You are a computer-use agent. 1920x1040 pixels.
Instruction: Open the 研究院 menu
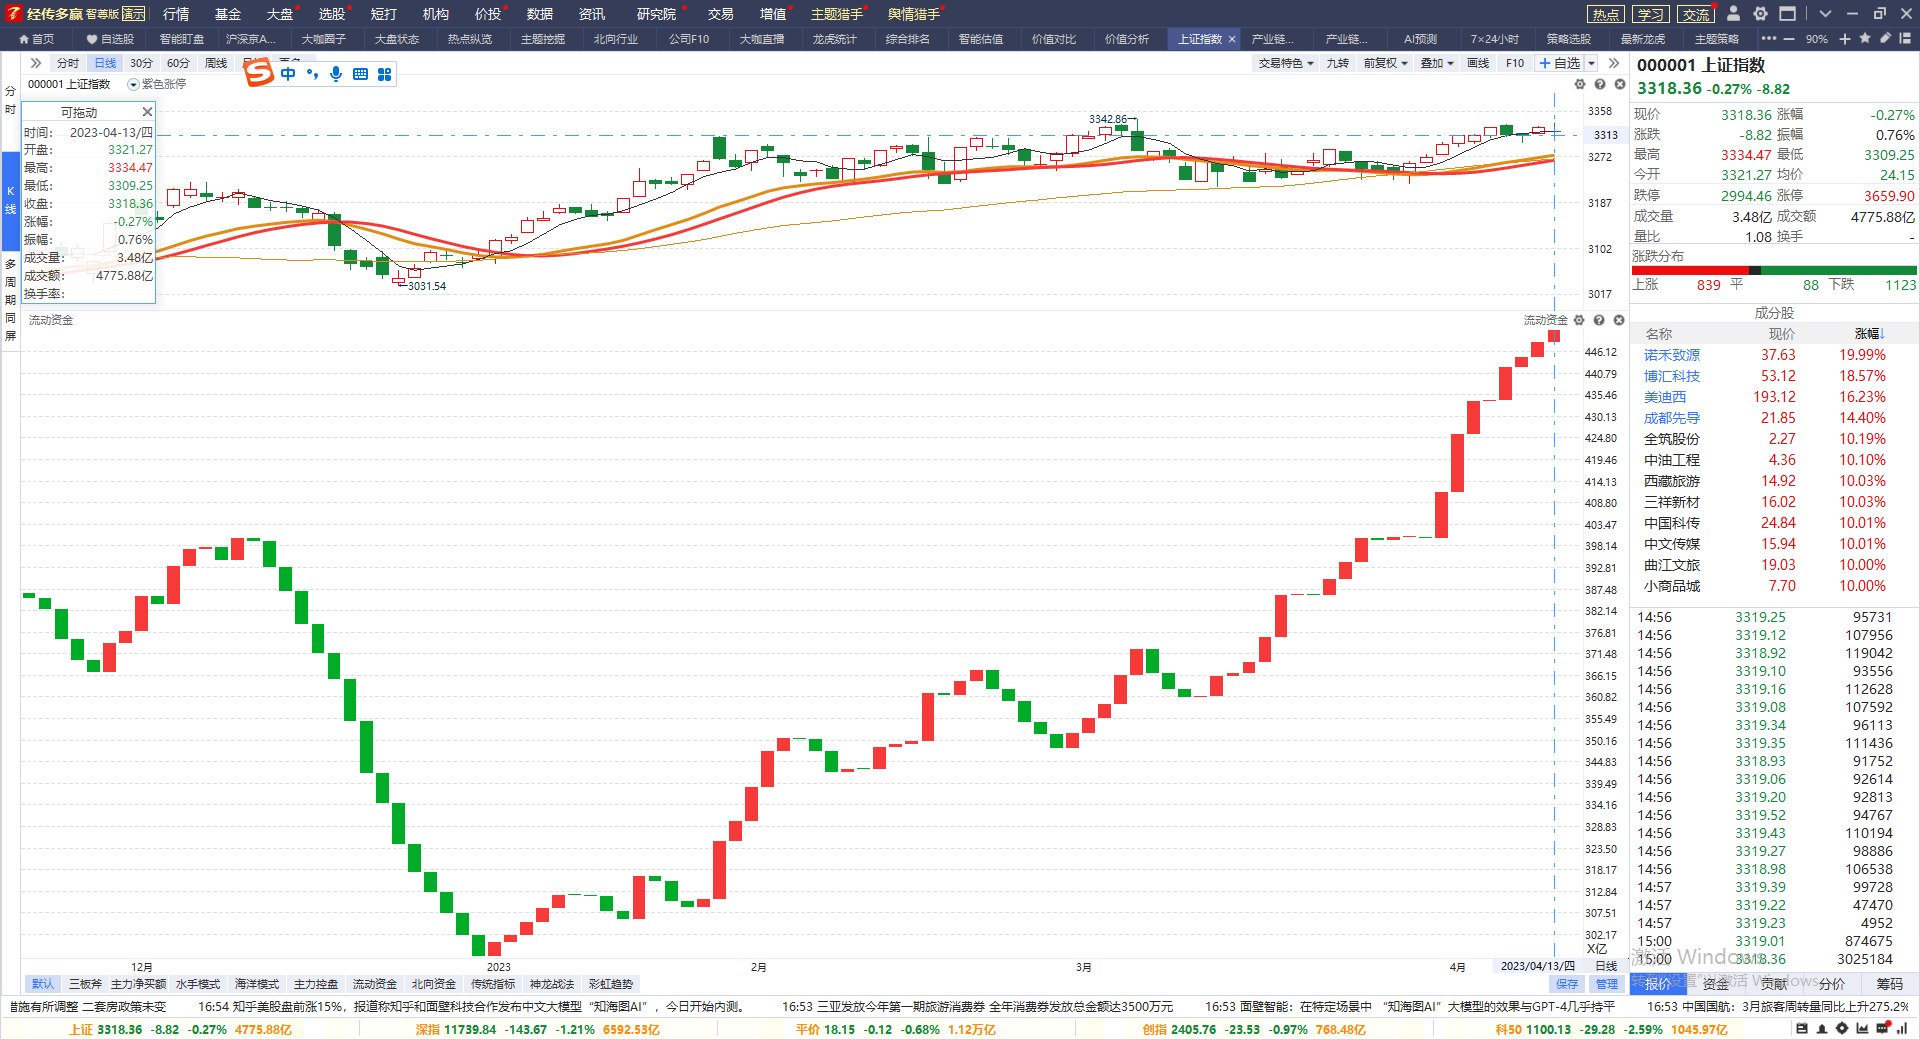[656, 14]
